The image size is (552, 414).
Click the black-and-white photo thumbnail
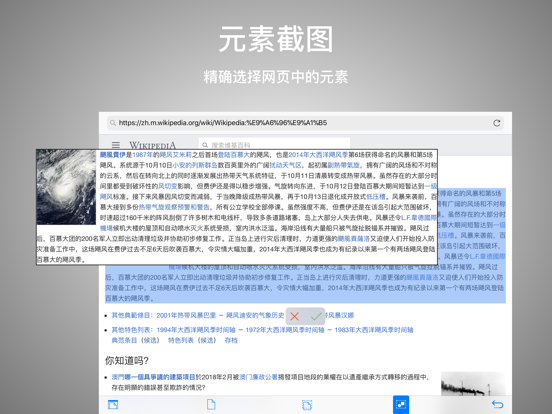tap(473, 383)
